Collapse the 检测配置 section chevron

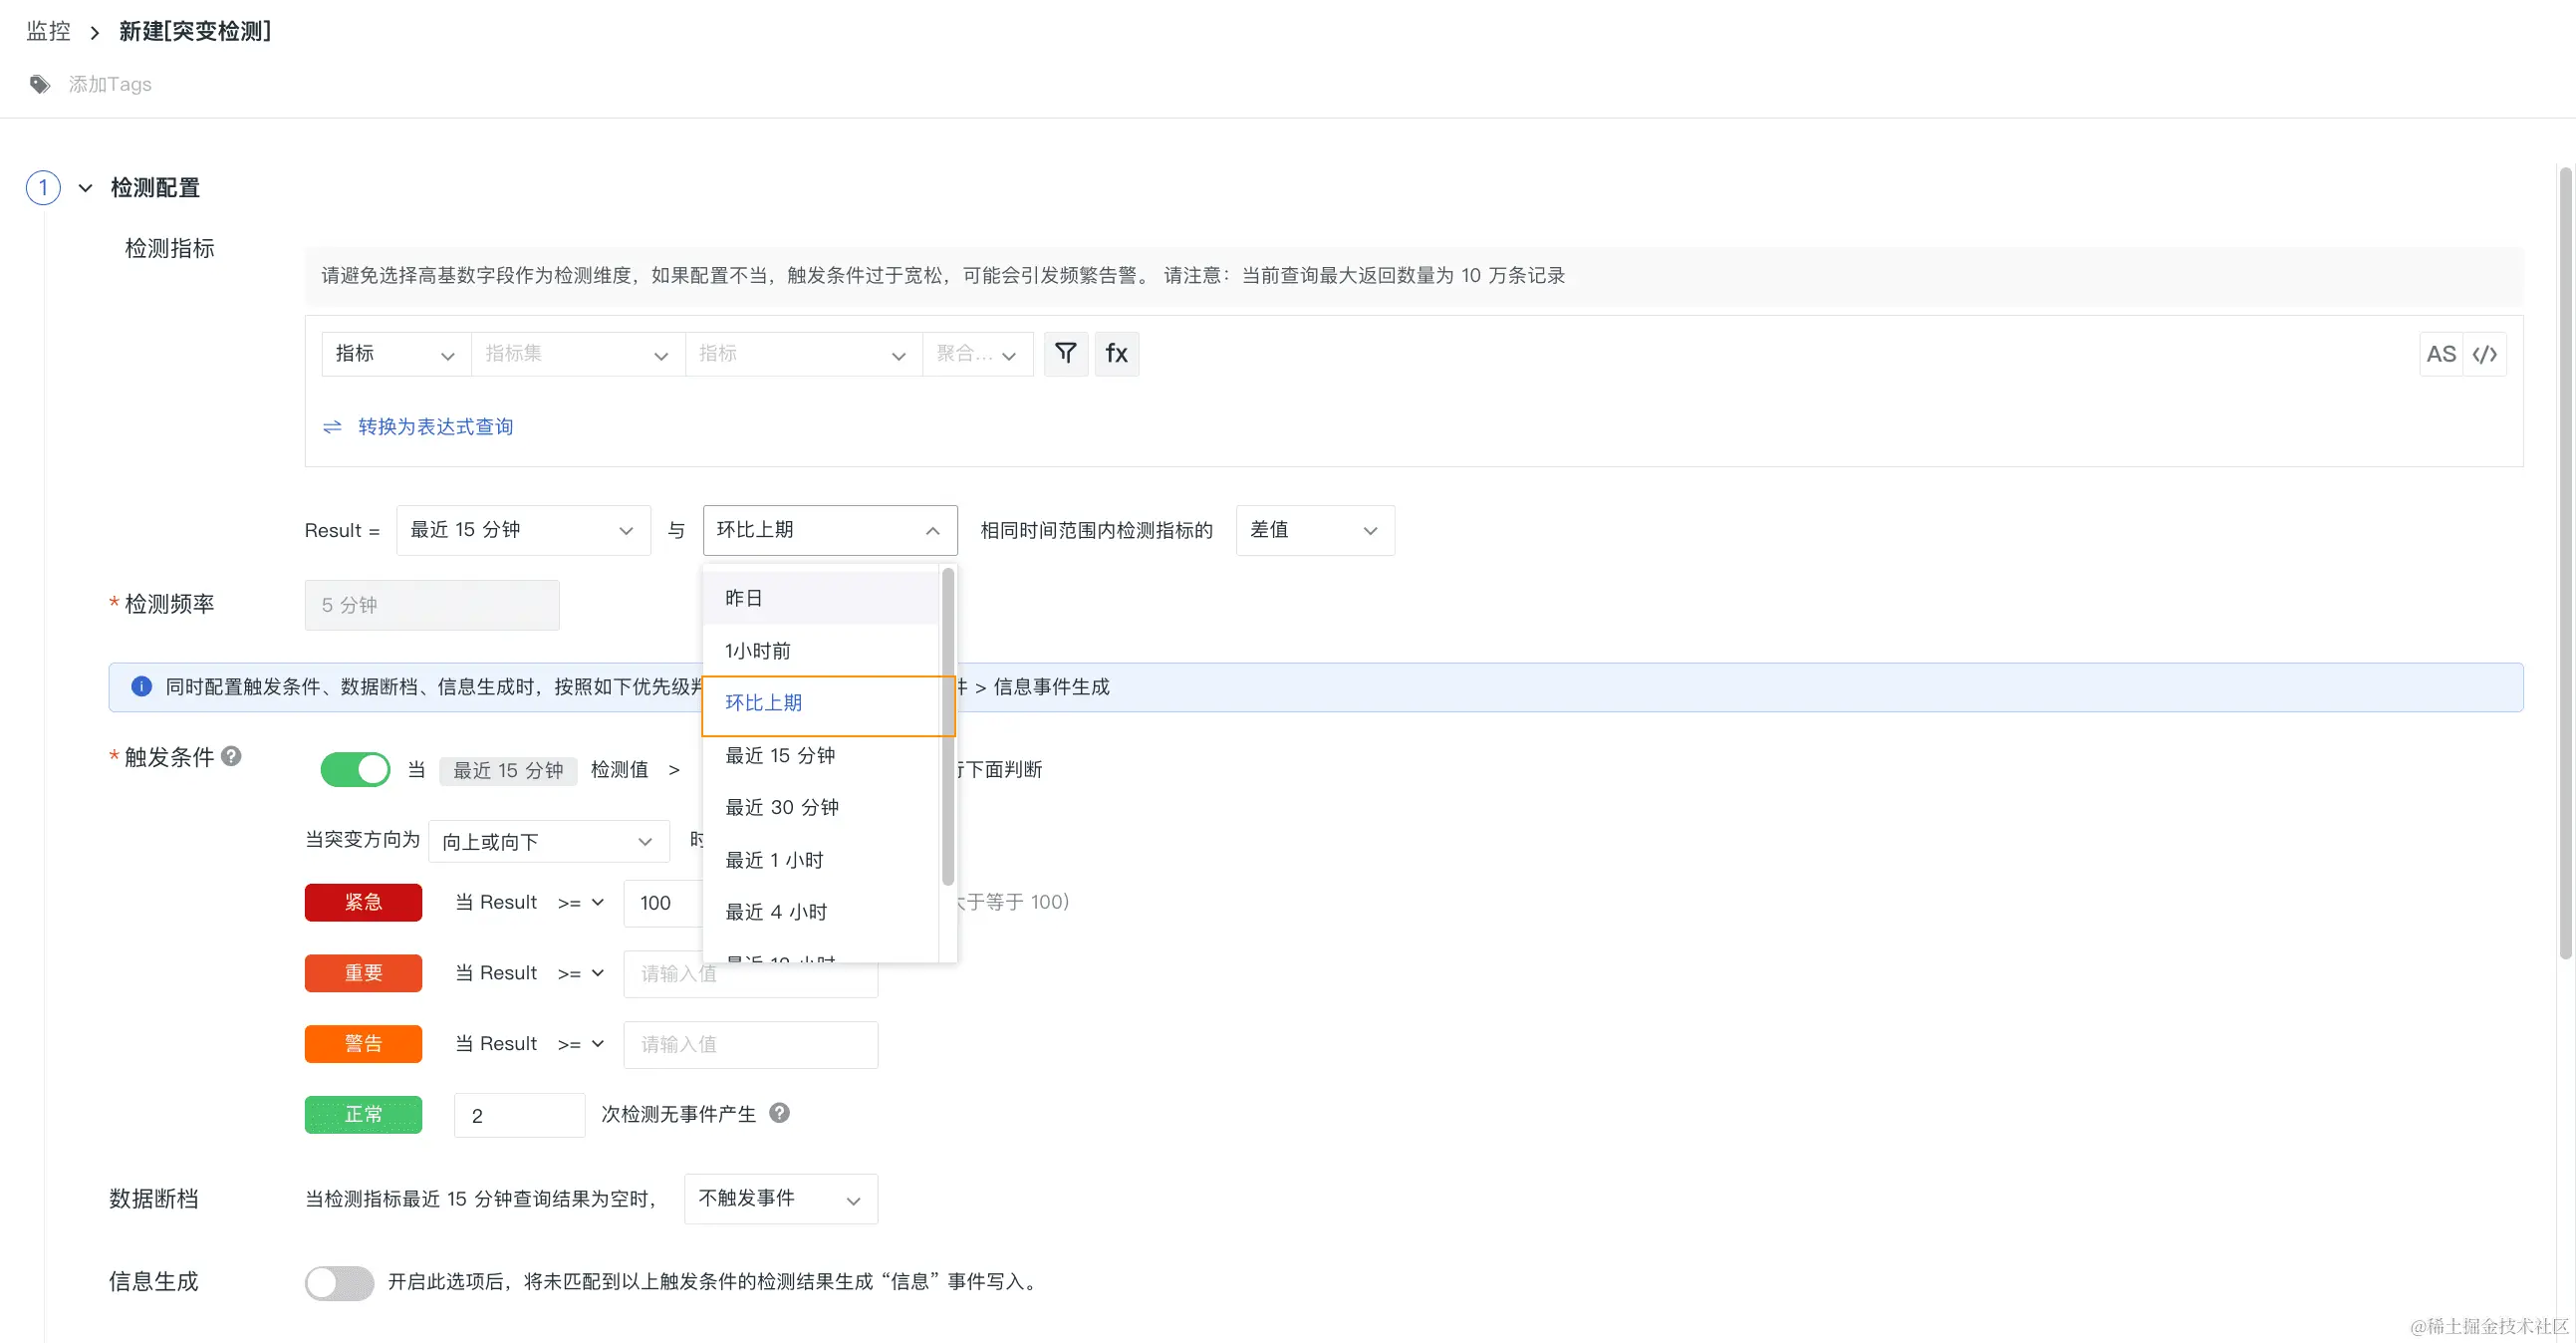point(86,188)
